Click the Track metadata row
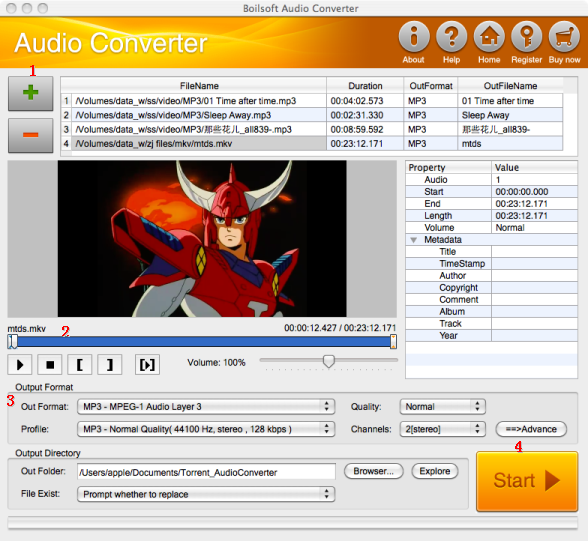This screenshot has height=541, width=588. pos(492,324)
